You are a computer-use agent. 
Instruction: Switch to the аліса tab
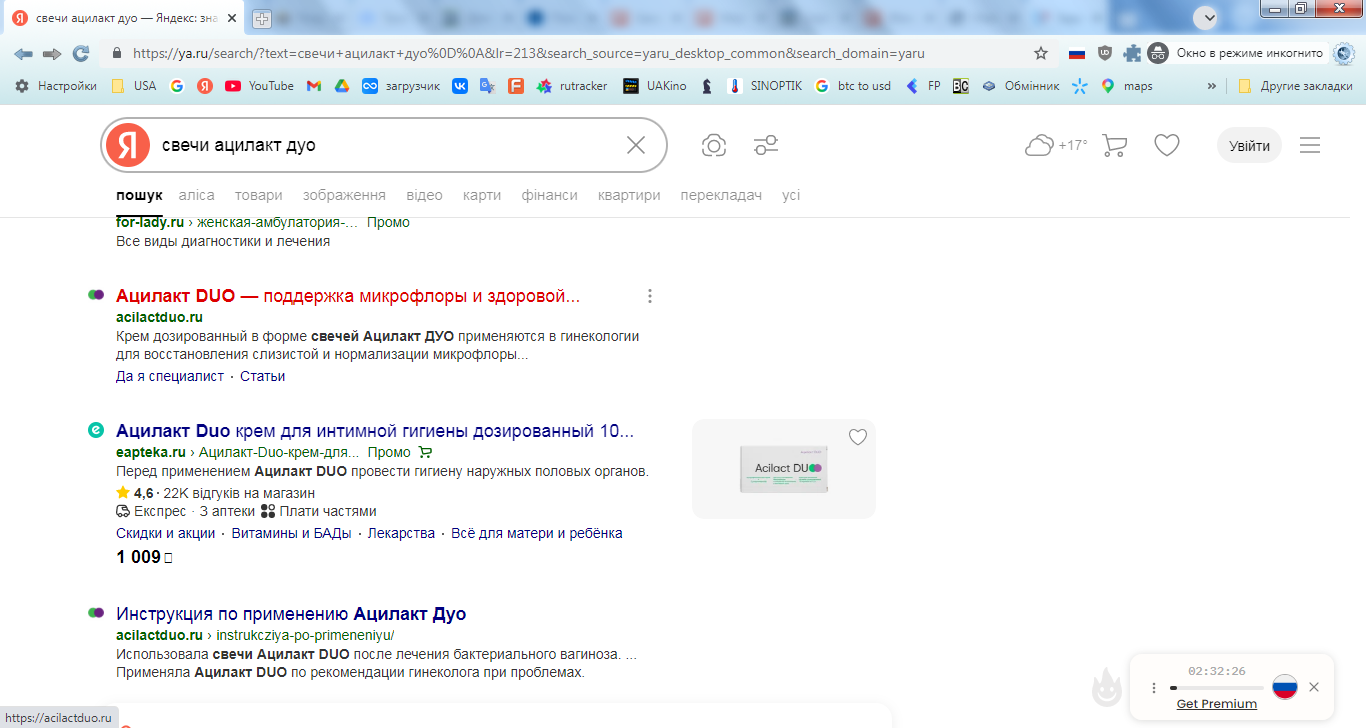click(x=197, y=195)
